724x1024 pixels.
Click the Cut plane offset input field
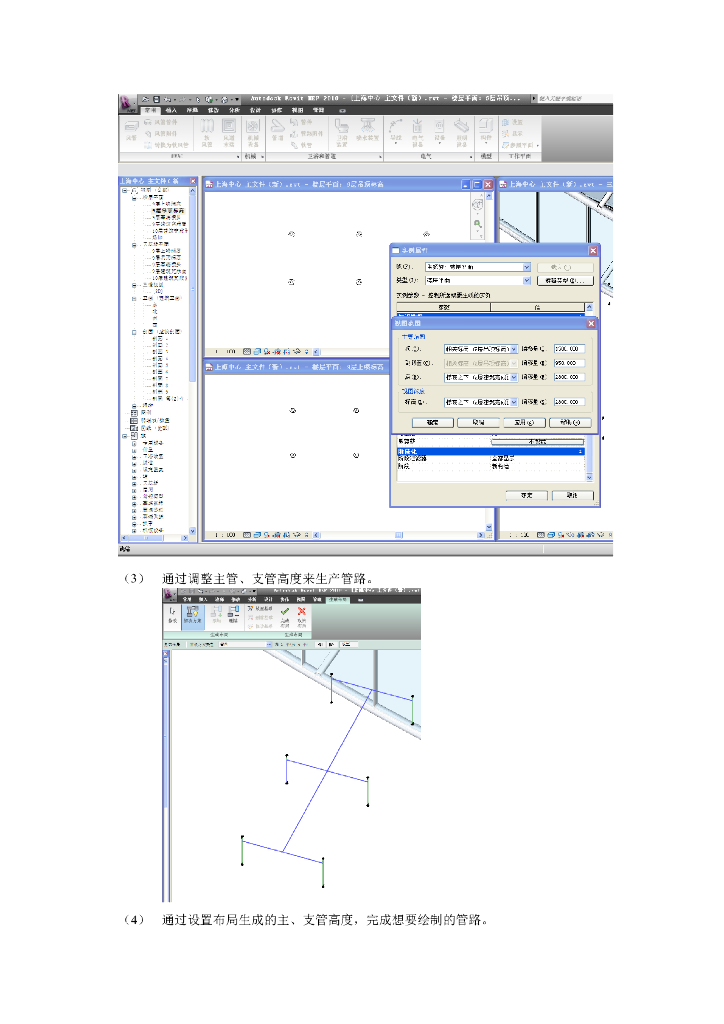(569, 363)
